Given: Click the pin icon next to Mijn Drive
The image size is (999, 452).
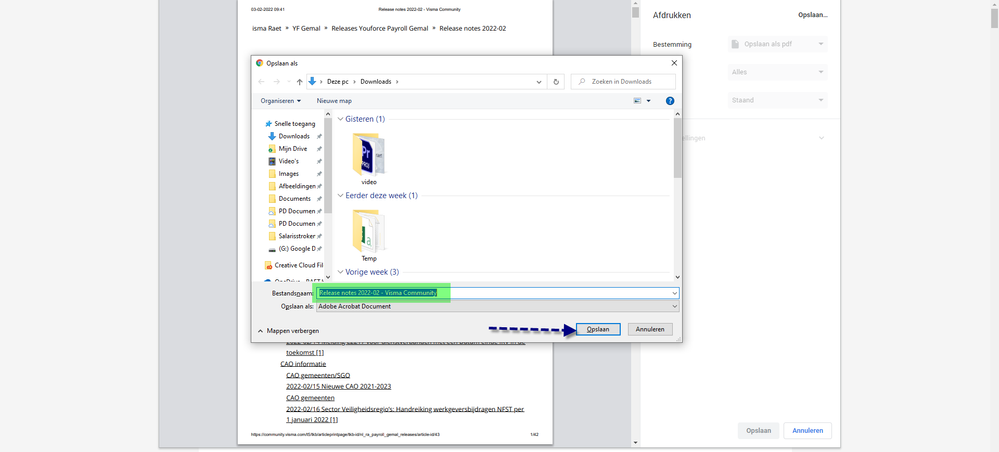Looking at the screenshot, I should pyautogui.click(x=319, y=149).
